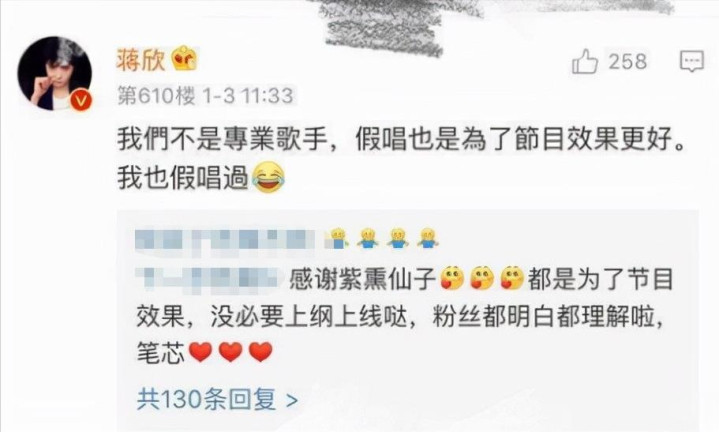Open 蒋欣's profile avatar picture
Viewport: 719px width, 432px height.
(x=55, y=73)
